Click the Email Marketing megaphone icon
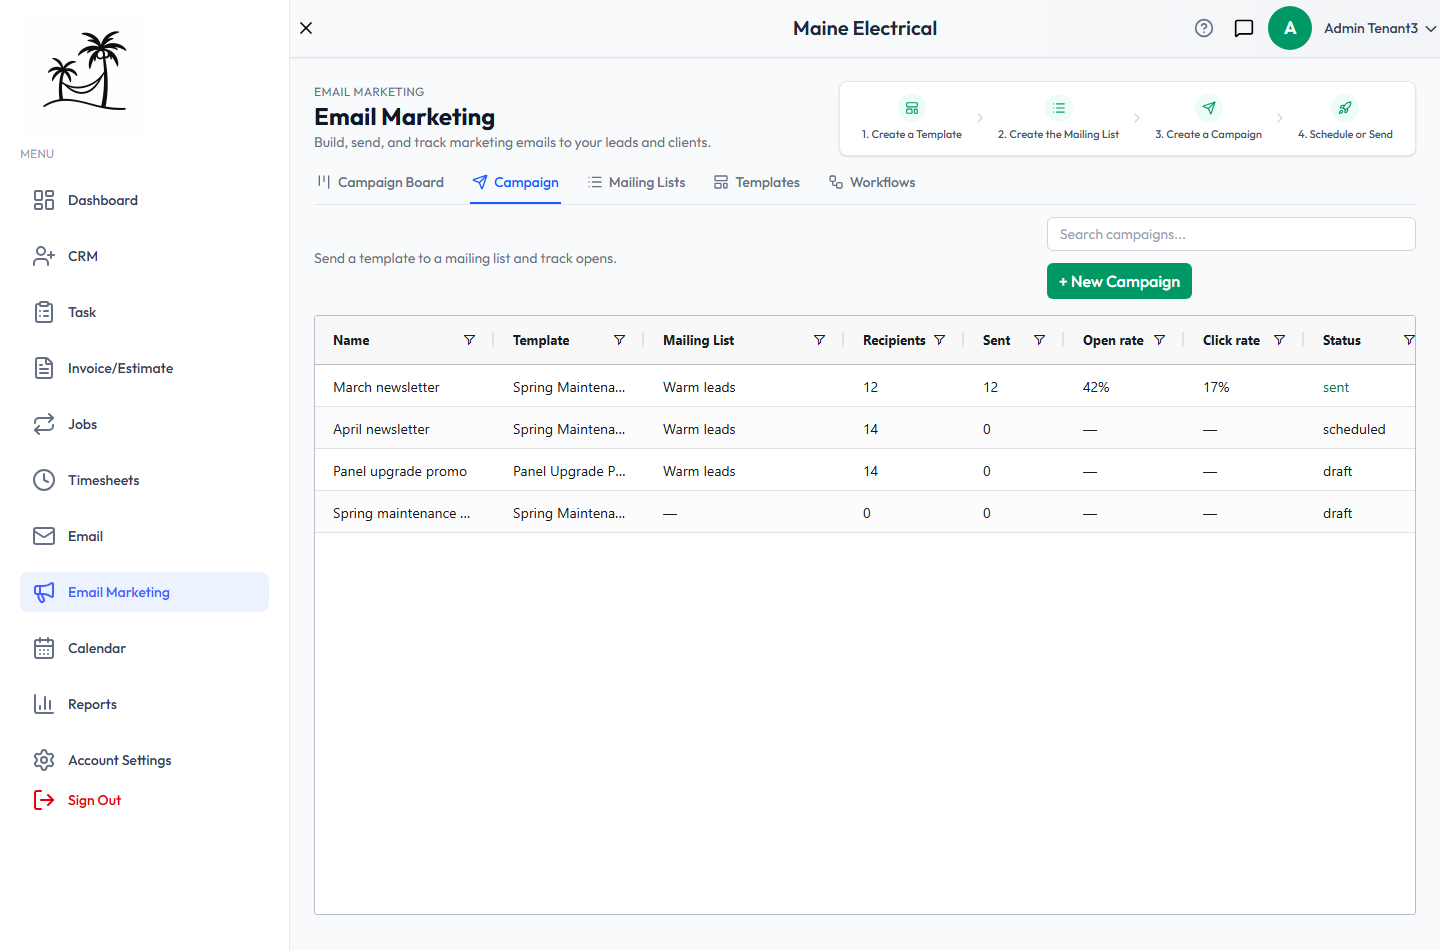This screenshot has width=1440, height=950. (44, 592)
